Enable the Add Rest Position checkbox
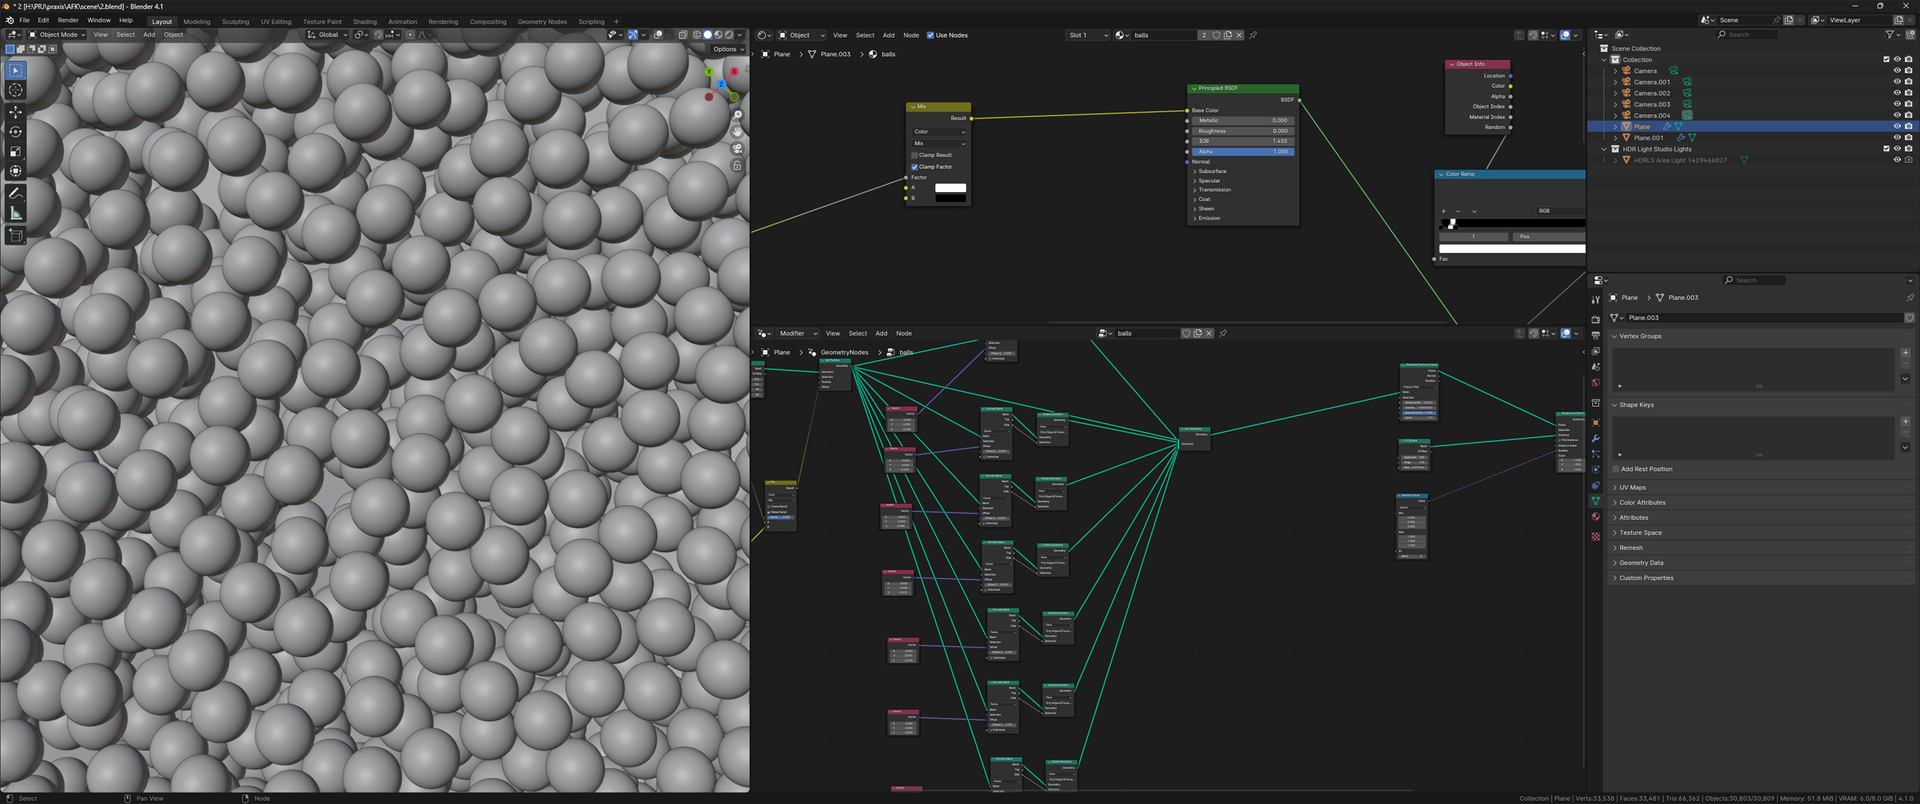This screenshot has width=1920, height=804. [x=1615, y=469]
